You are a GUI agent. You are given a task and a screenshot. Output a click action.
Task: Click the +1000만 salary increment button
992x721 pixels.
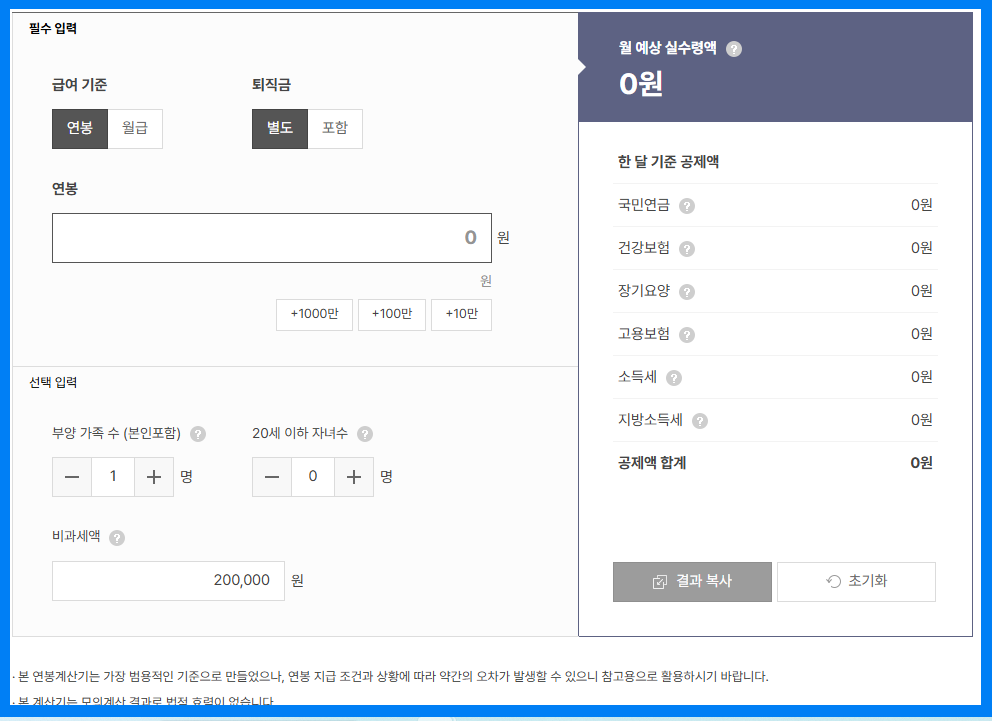click(x=314, y=314)
